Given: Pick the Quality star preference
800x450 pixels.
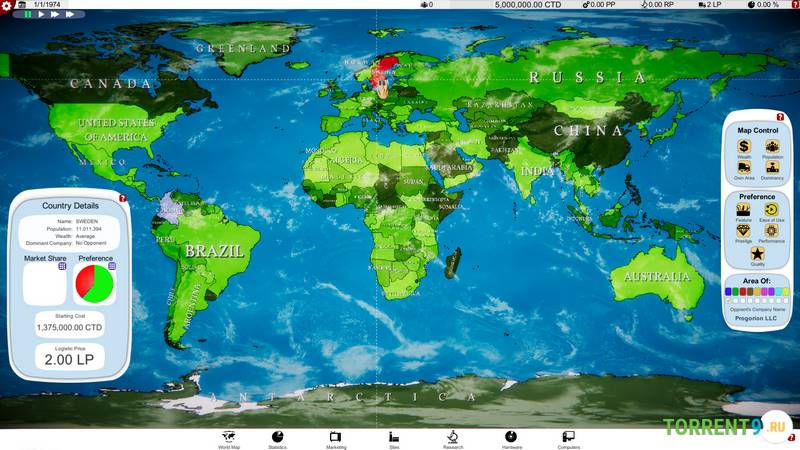Looking at the screenshot, I should coord(757,254).
